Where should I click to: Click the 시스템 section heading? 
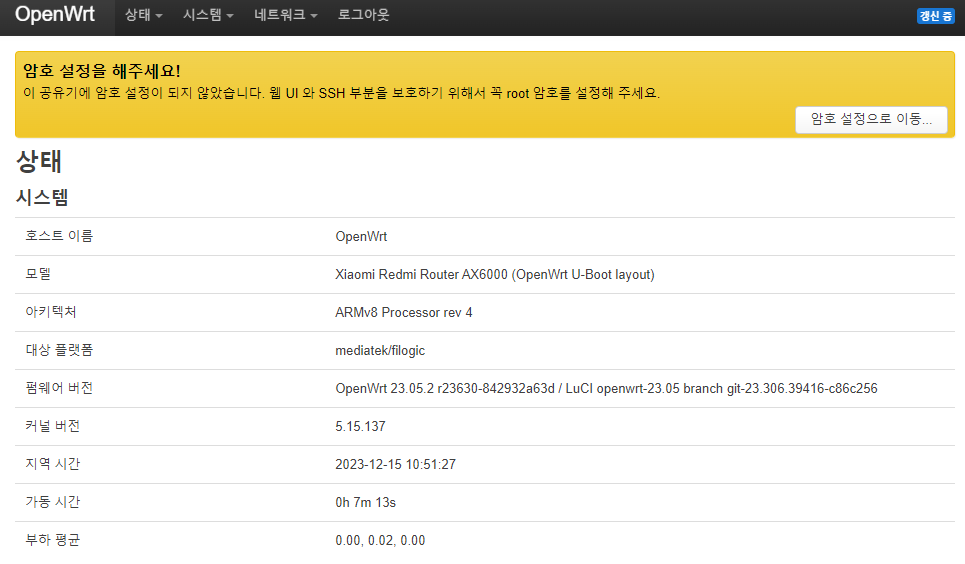point(42,198)
